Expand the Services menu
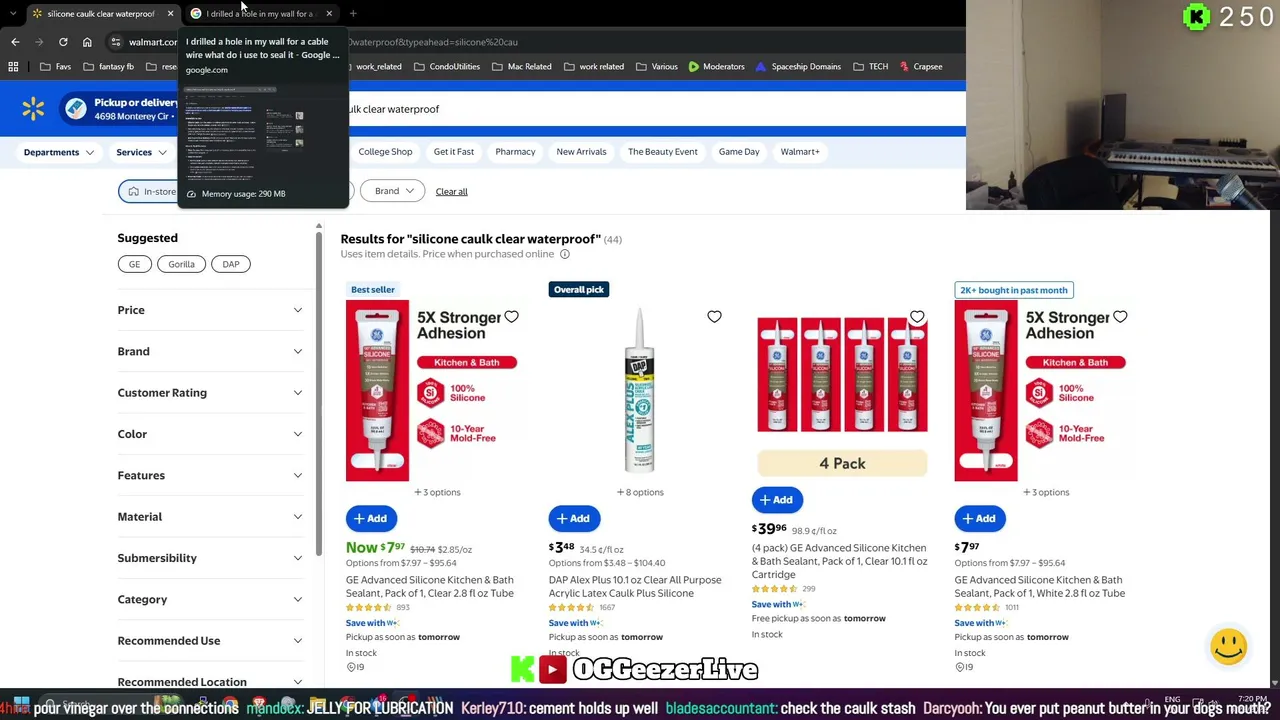 tap(140, 152)
